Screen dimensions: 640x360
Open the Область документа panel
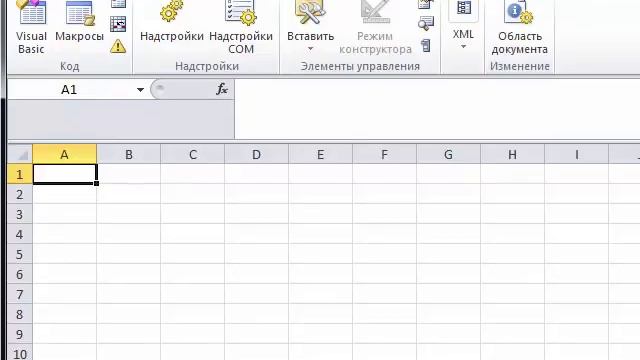point(520,28)
